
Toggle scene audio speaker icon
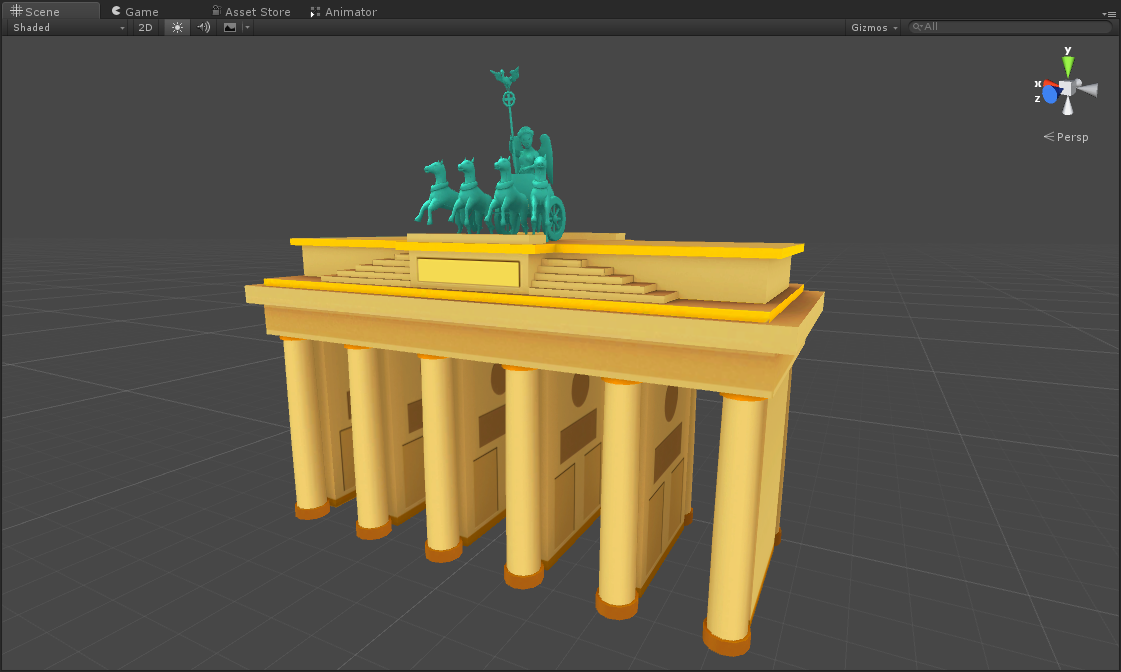click(204, 27)
